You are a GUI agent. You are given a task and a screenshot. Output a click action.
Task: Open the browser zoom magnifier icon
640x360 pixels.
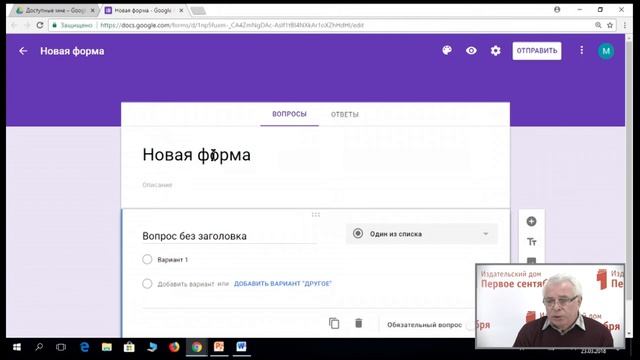coord(598,25)
